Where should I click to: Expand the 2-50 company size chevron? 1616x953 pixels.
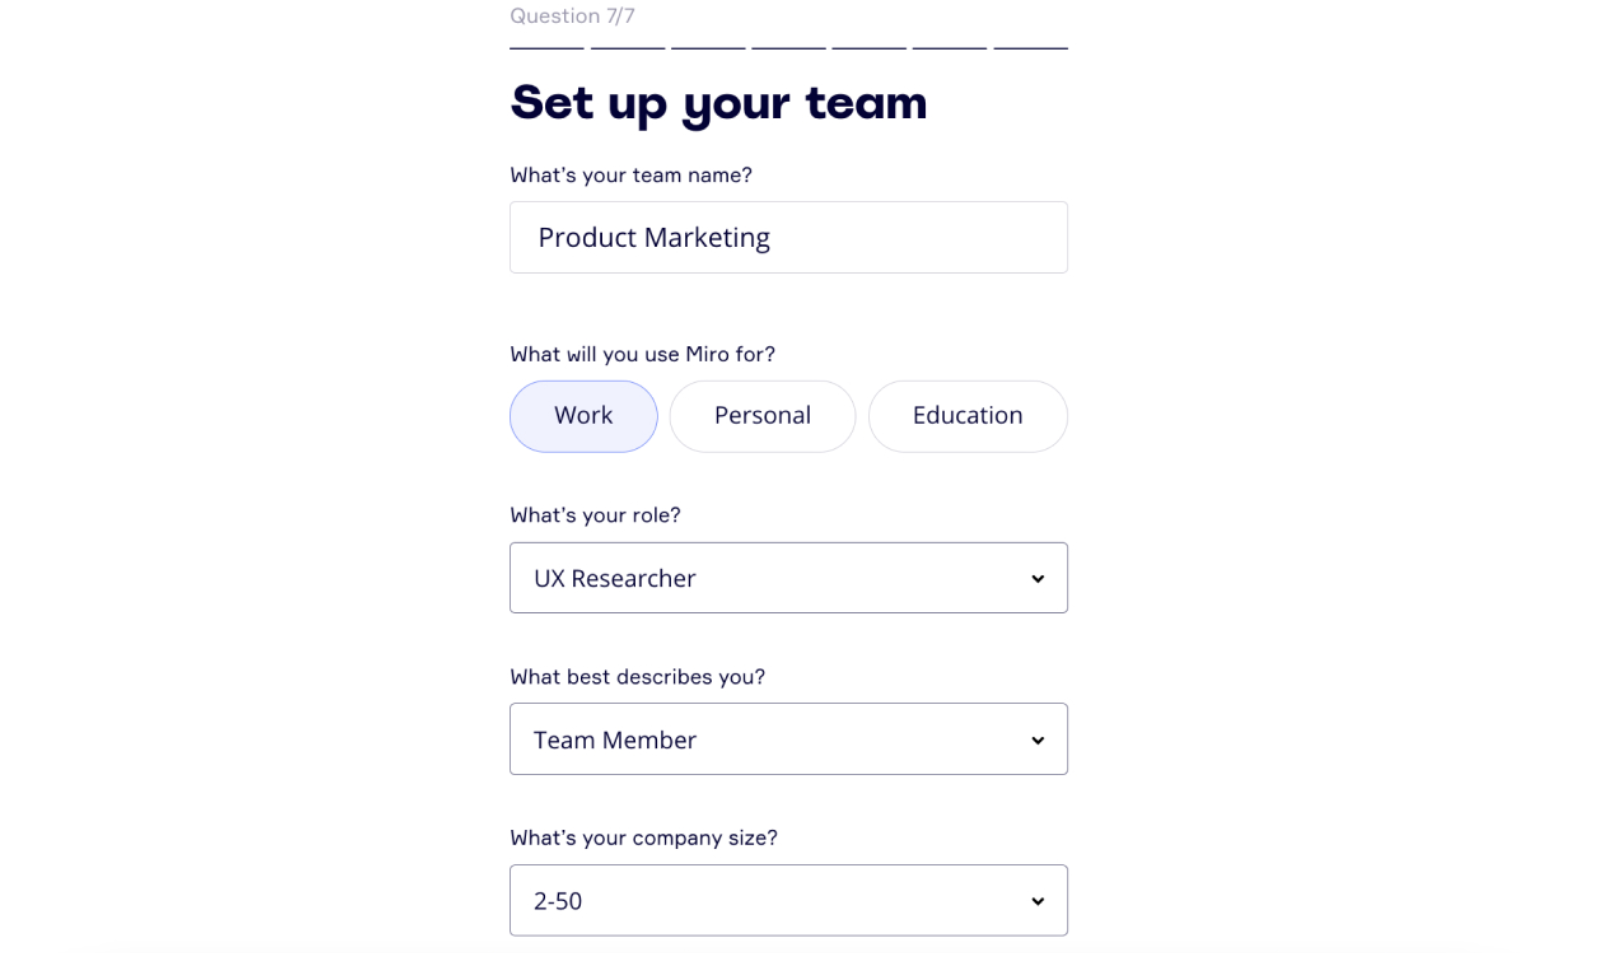(x=1038, y=900)
